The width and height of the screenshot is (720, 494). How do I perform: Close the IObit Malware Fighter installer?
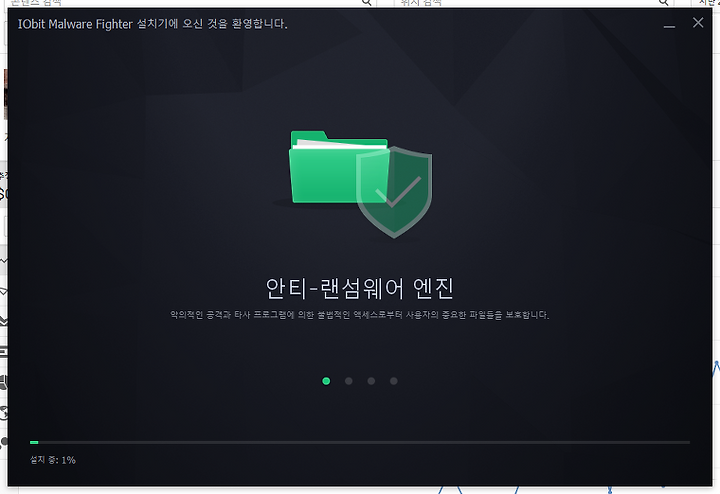698,22
